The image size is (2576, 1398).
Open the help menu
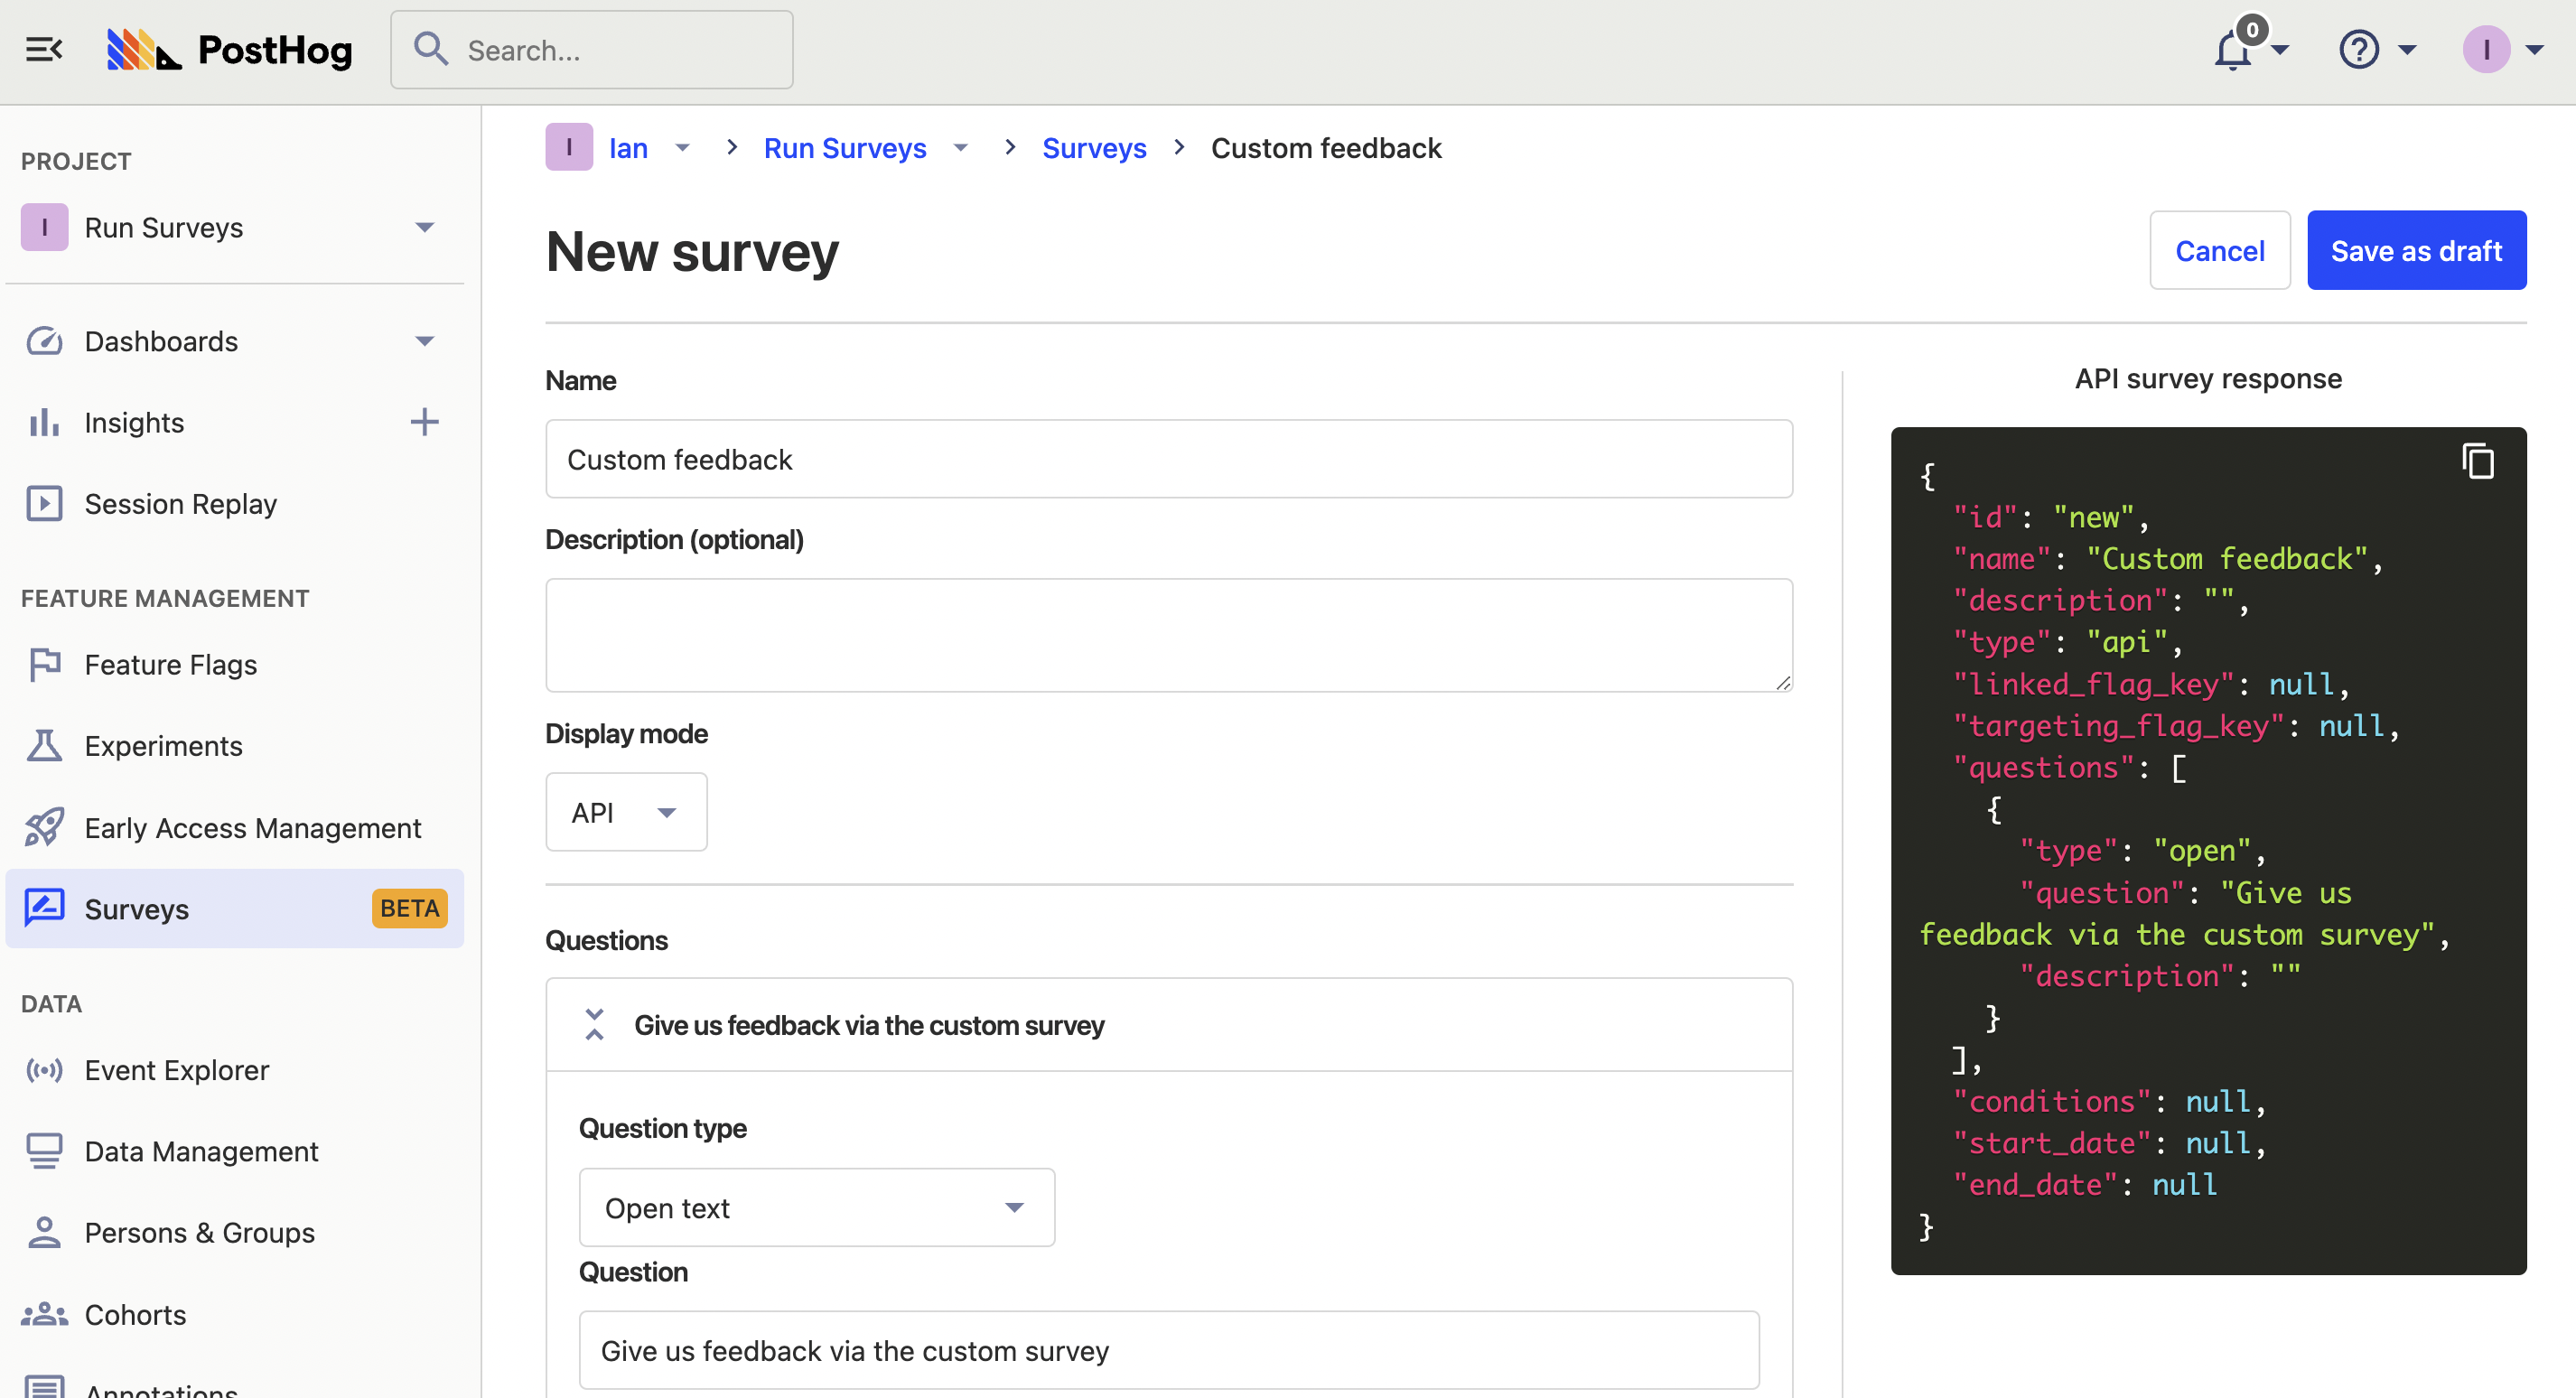pyautogui.click(x=2360, y=49)
